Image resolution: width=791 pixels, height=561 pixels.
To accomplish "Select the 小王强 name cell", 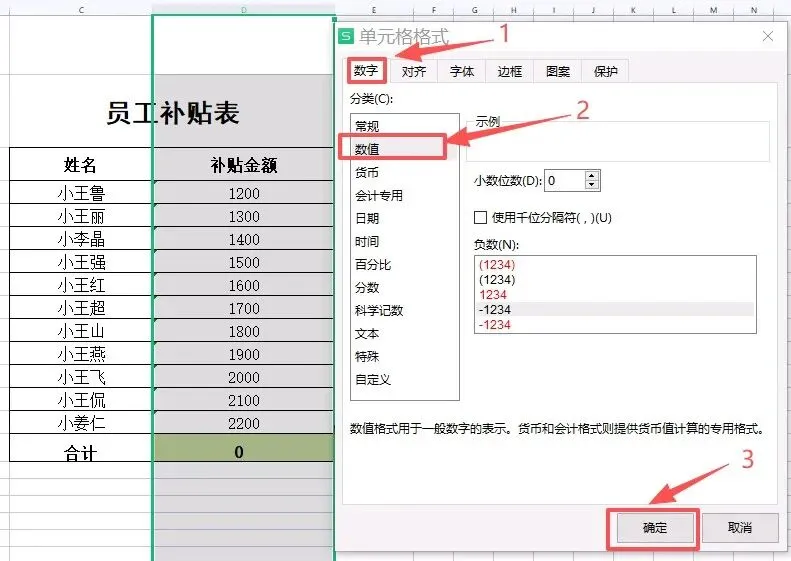I will [81, 262].
